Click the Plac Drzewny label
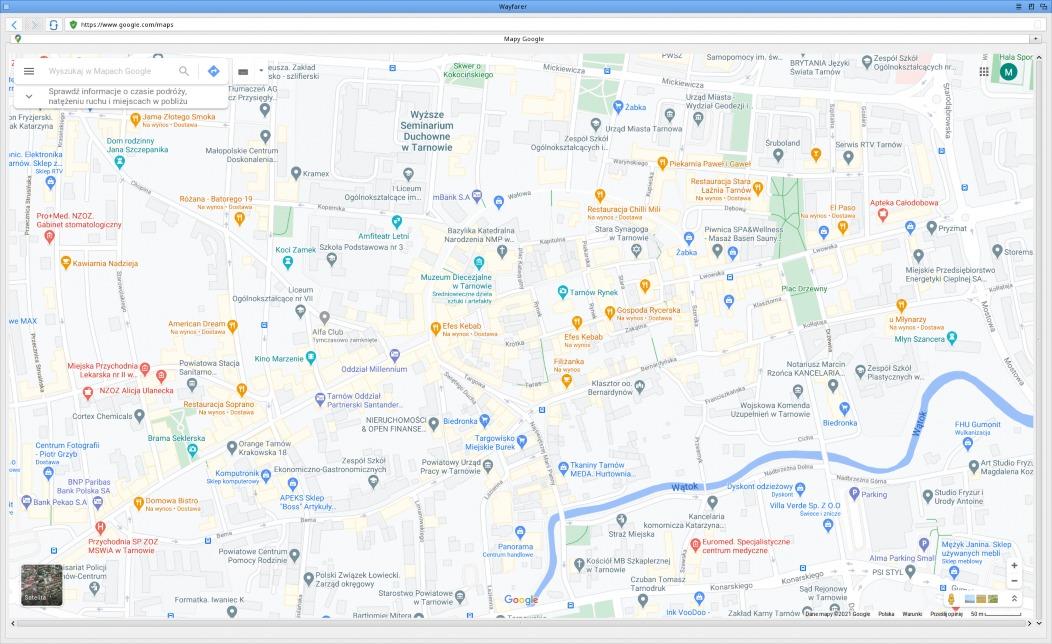Screen dimensions: 1052x644 coord(804,288)
